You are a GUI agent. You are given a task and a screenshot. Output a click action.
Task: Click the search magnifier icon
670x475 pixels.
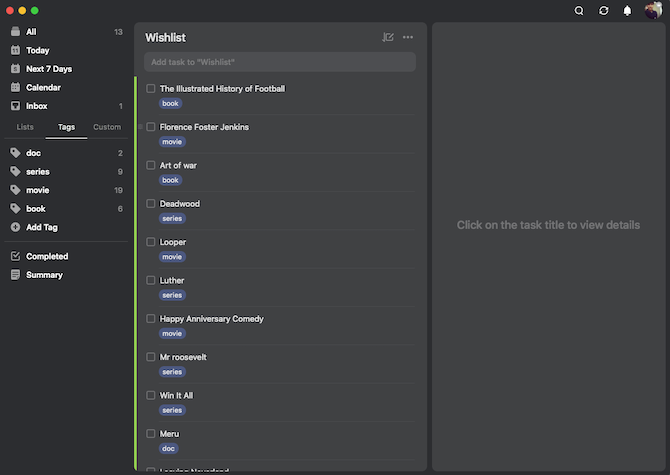579,10
